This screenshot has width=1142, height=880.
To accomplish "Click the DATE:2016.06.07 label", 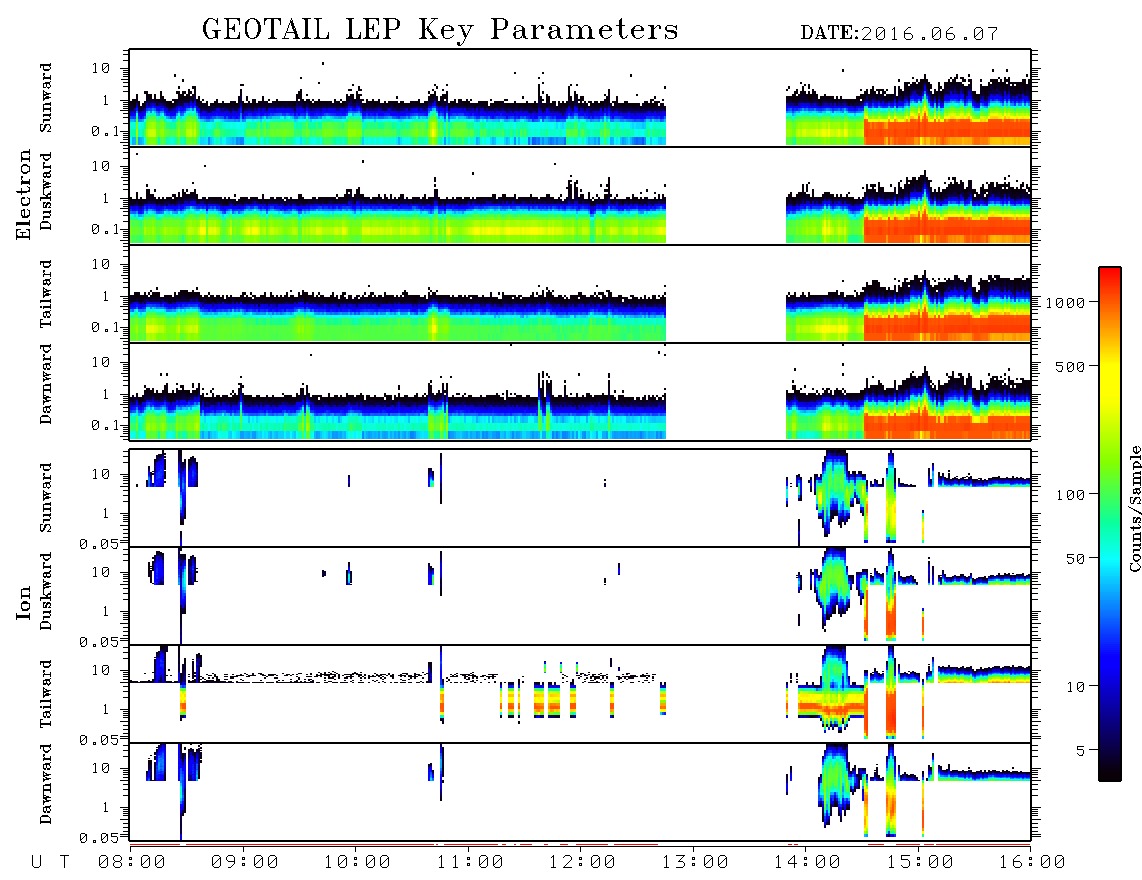I will point(899,34).
